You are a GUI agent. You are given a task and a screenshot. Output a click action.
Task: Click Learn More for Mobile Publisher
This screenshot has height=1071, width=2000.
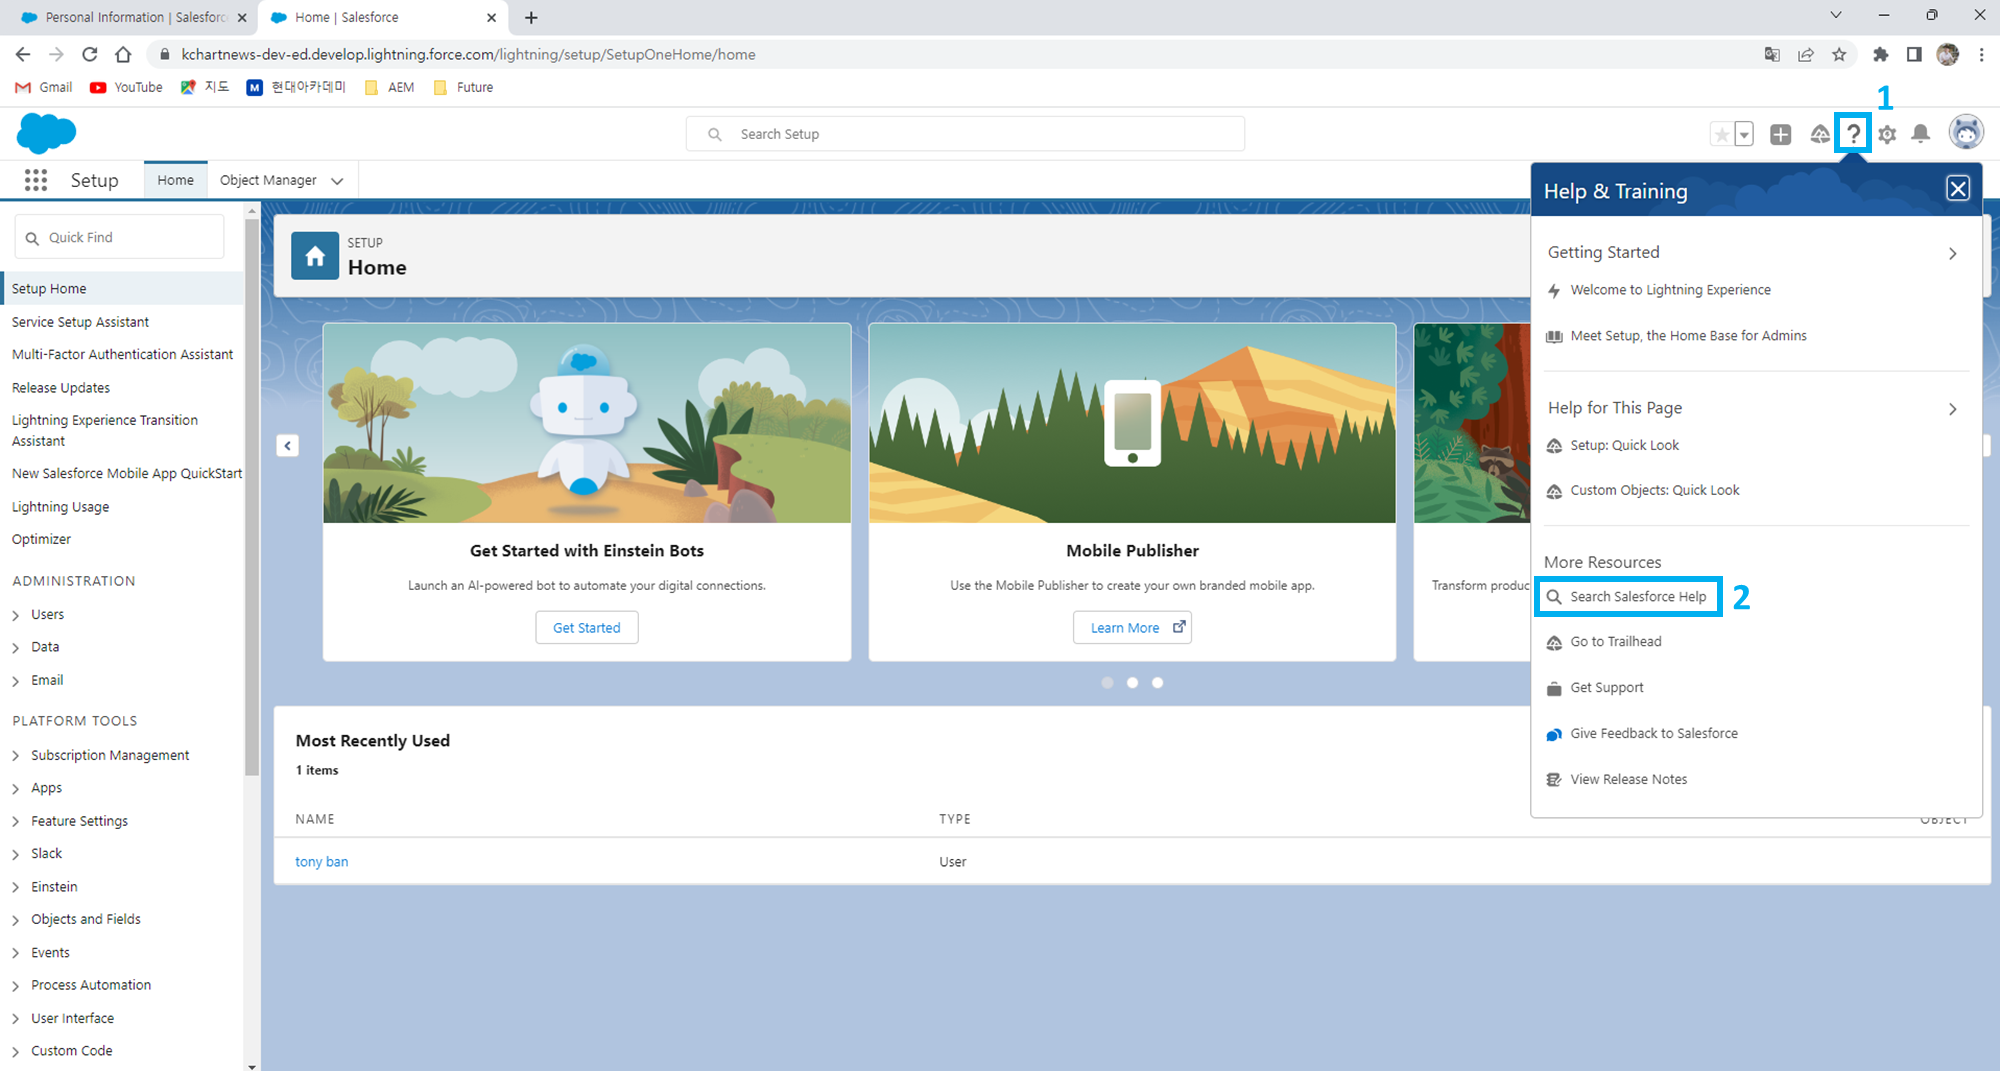point(1132,628)
